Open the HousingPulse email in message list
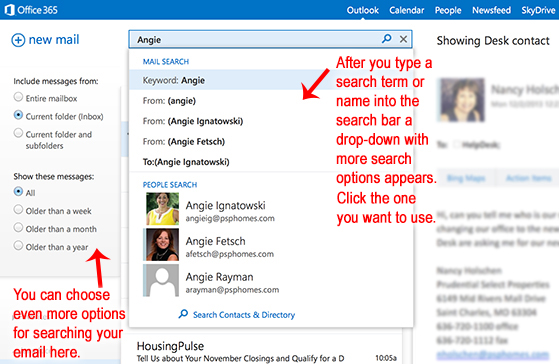This screenshot has height=364, width=559. click(267, 351)
